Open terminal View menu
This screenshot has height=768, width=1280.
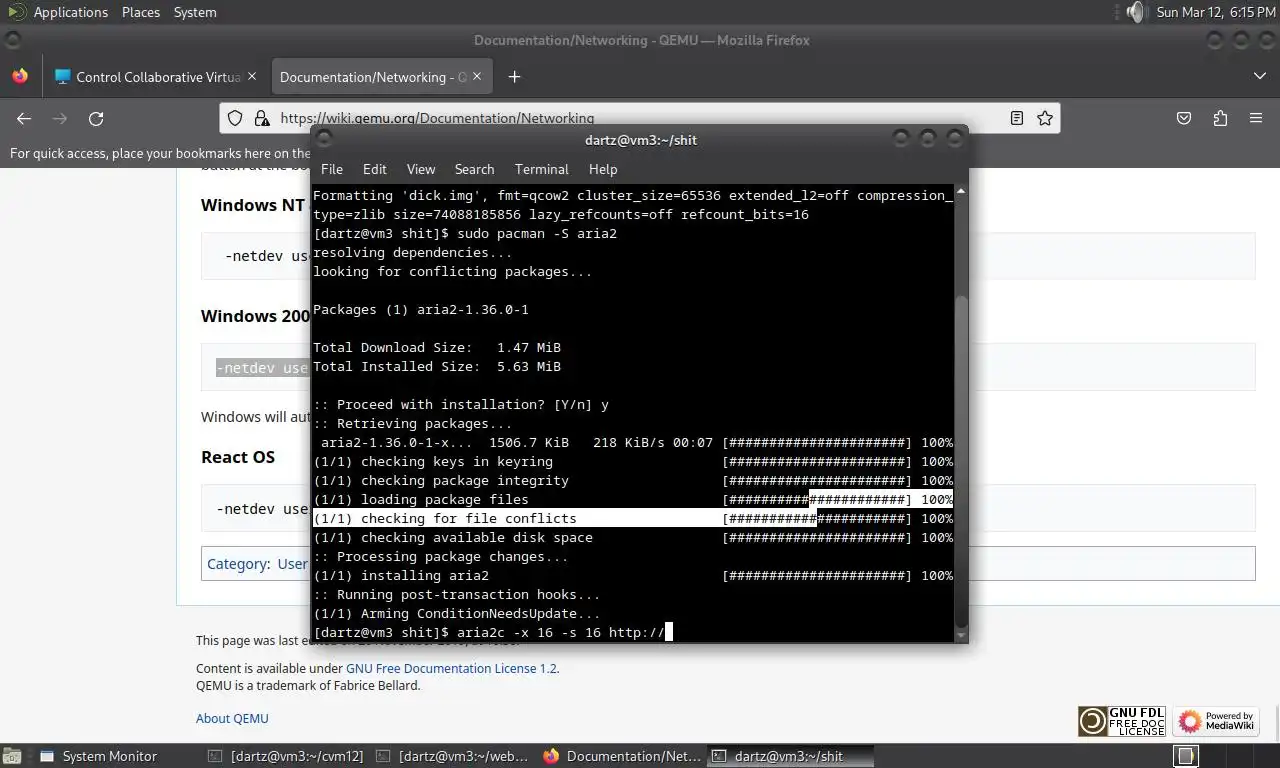click(421, 169)
